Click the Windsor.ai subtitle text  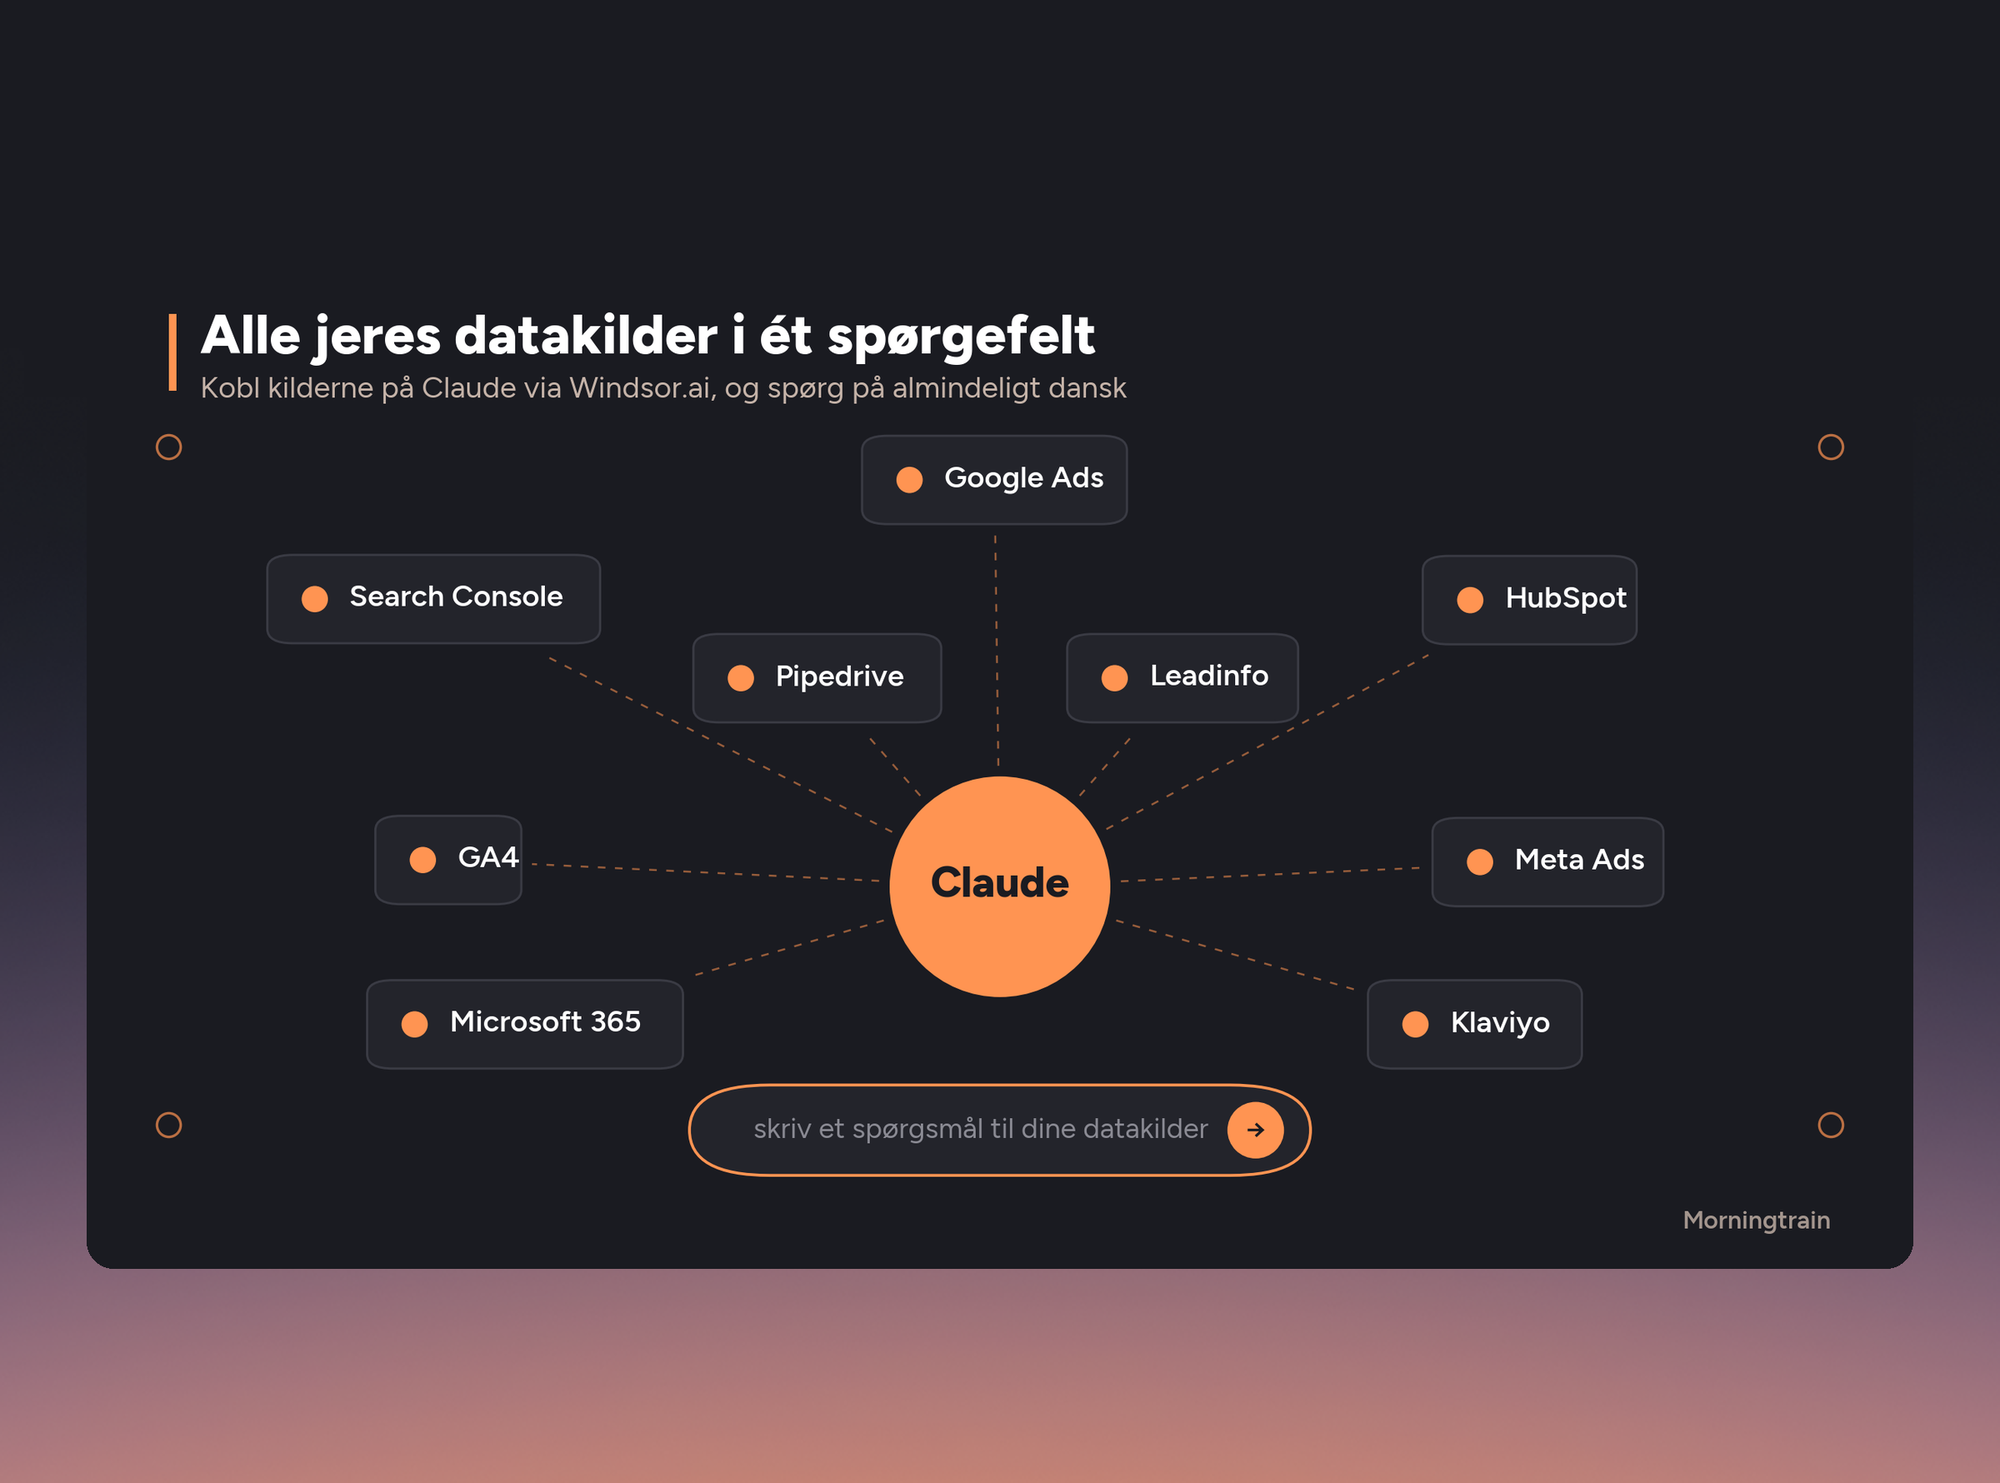[x=663, y=388]
